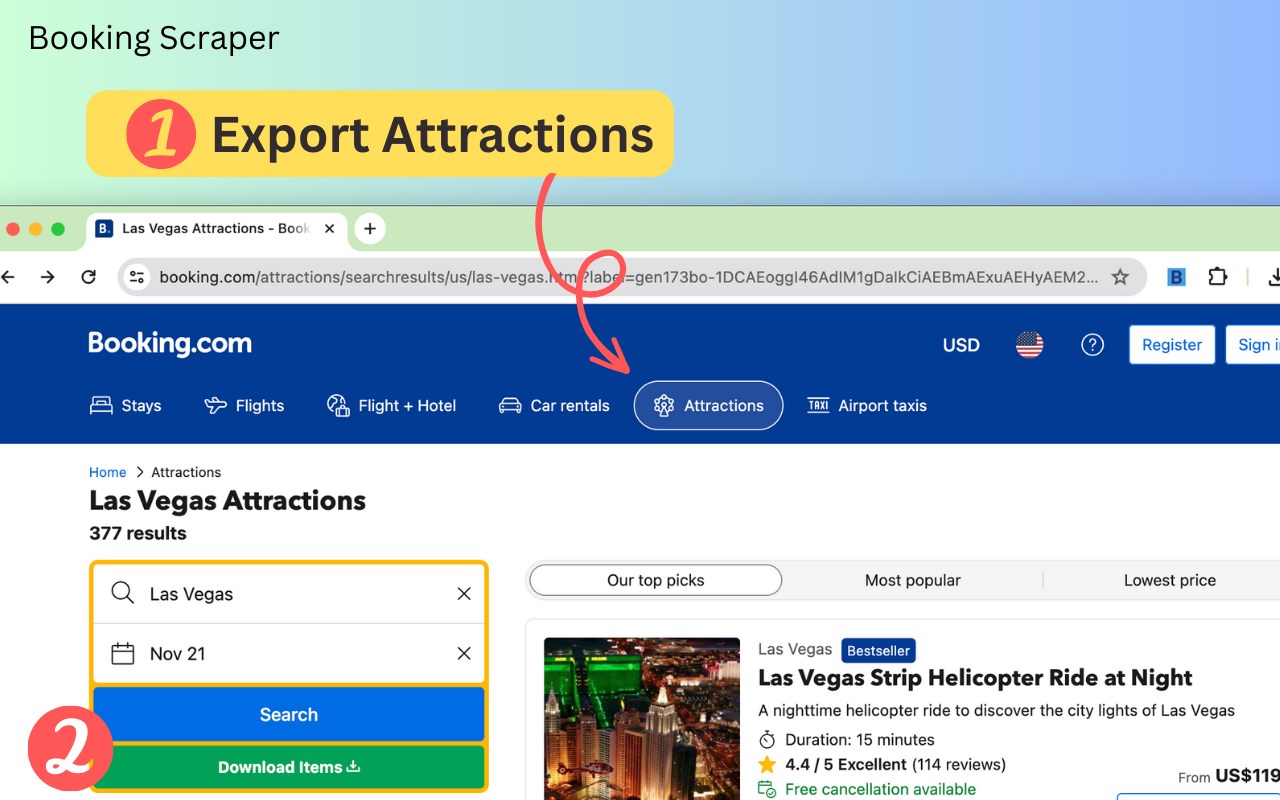Viewport: 1280px width, 800px height.
Task: Open a new browser tab
Action: click(x=370, y=229)
